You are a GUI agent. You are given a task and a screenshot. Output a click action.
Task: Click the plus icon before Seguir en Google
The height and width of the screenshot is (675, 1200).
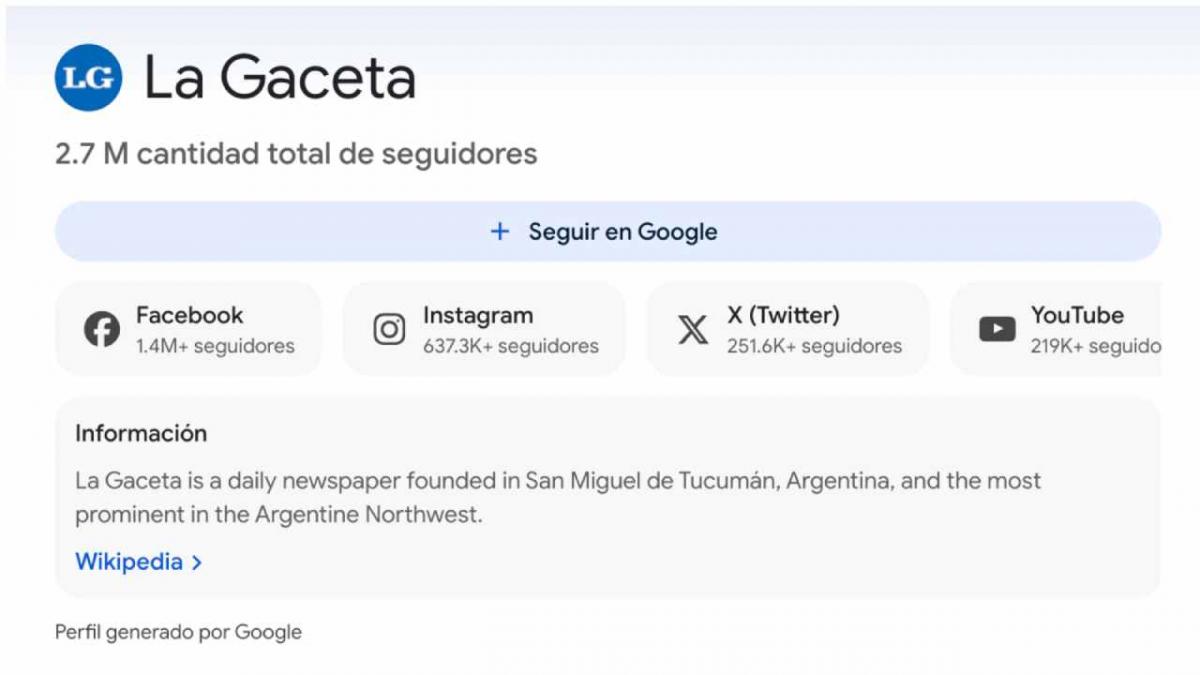498,231
